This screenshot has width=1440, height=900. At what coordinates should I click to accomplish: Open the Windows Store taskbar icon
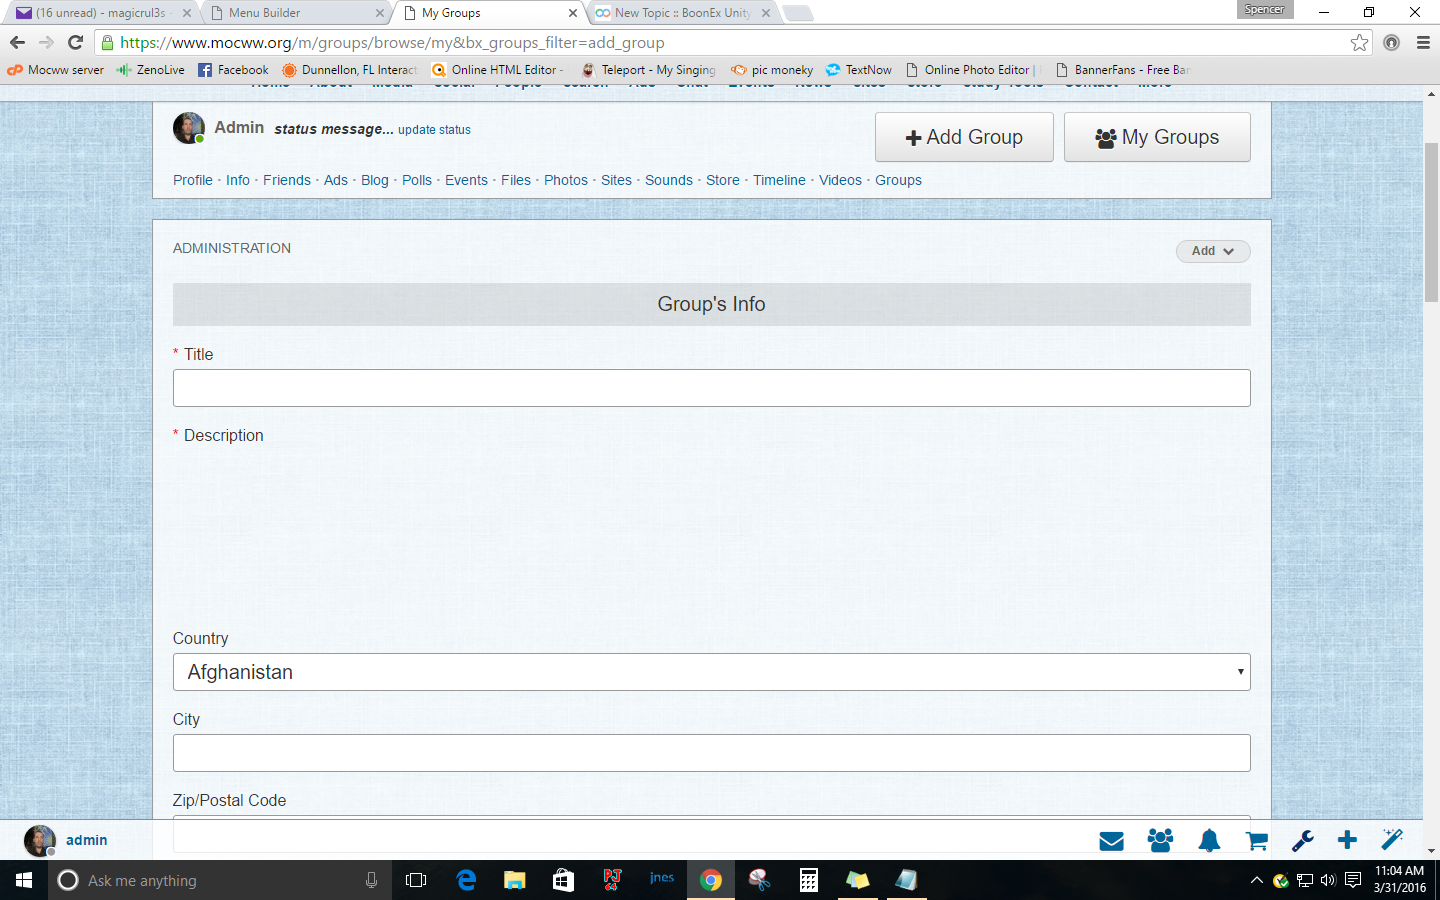[563, 880]
